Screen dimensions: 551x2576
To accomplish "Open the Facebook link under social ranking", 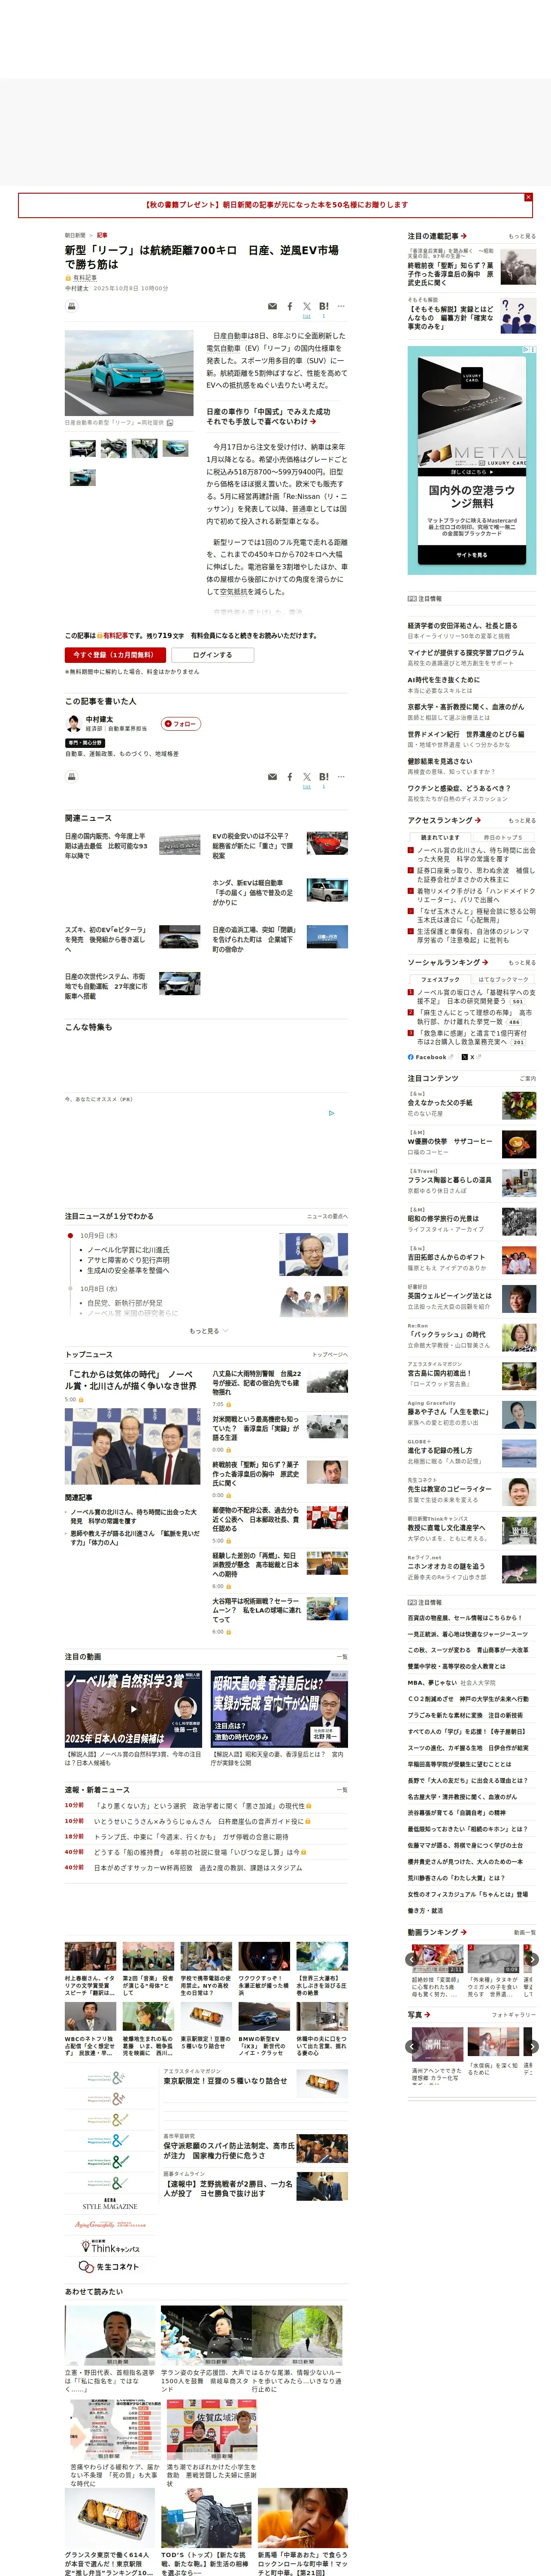I will (430, 1057).
